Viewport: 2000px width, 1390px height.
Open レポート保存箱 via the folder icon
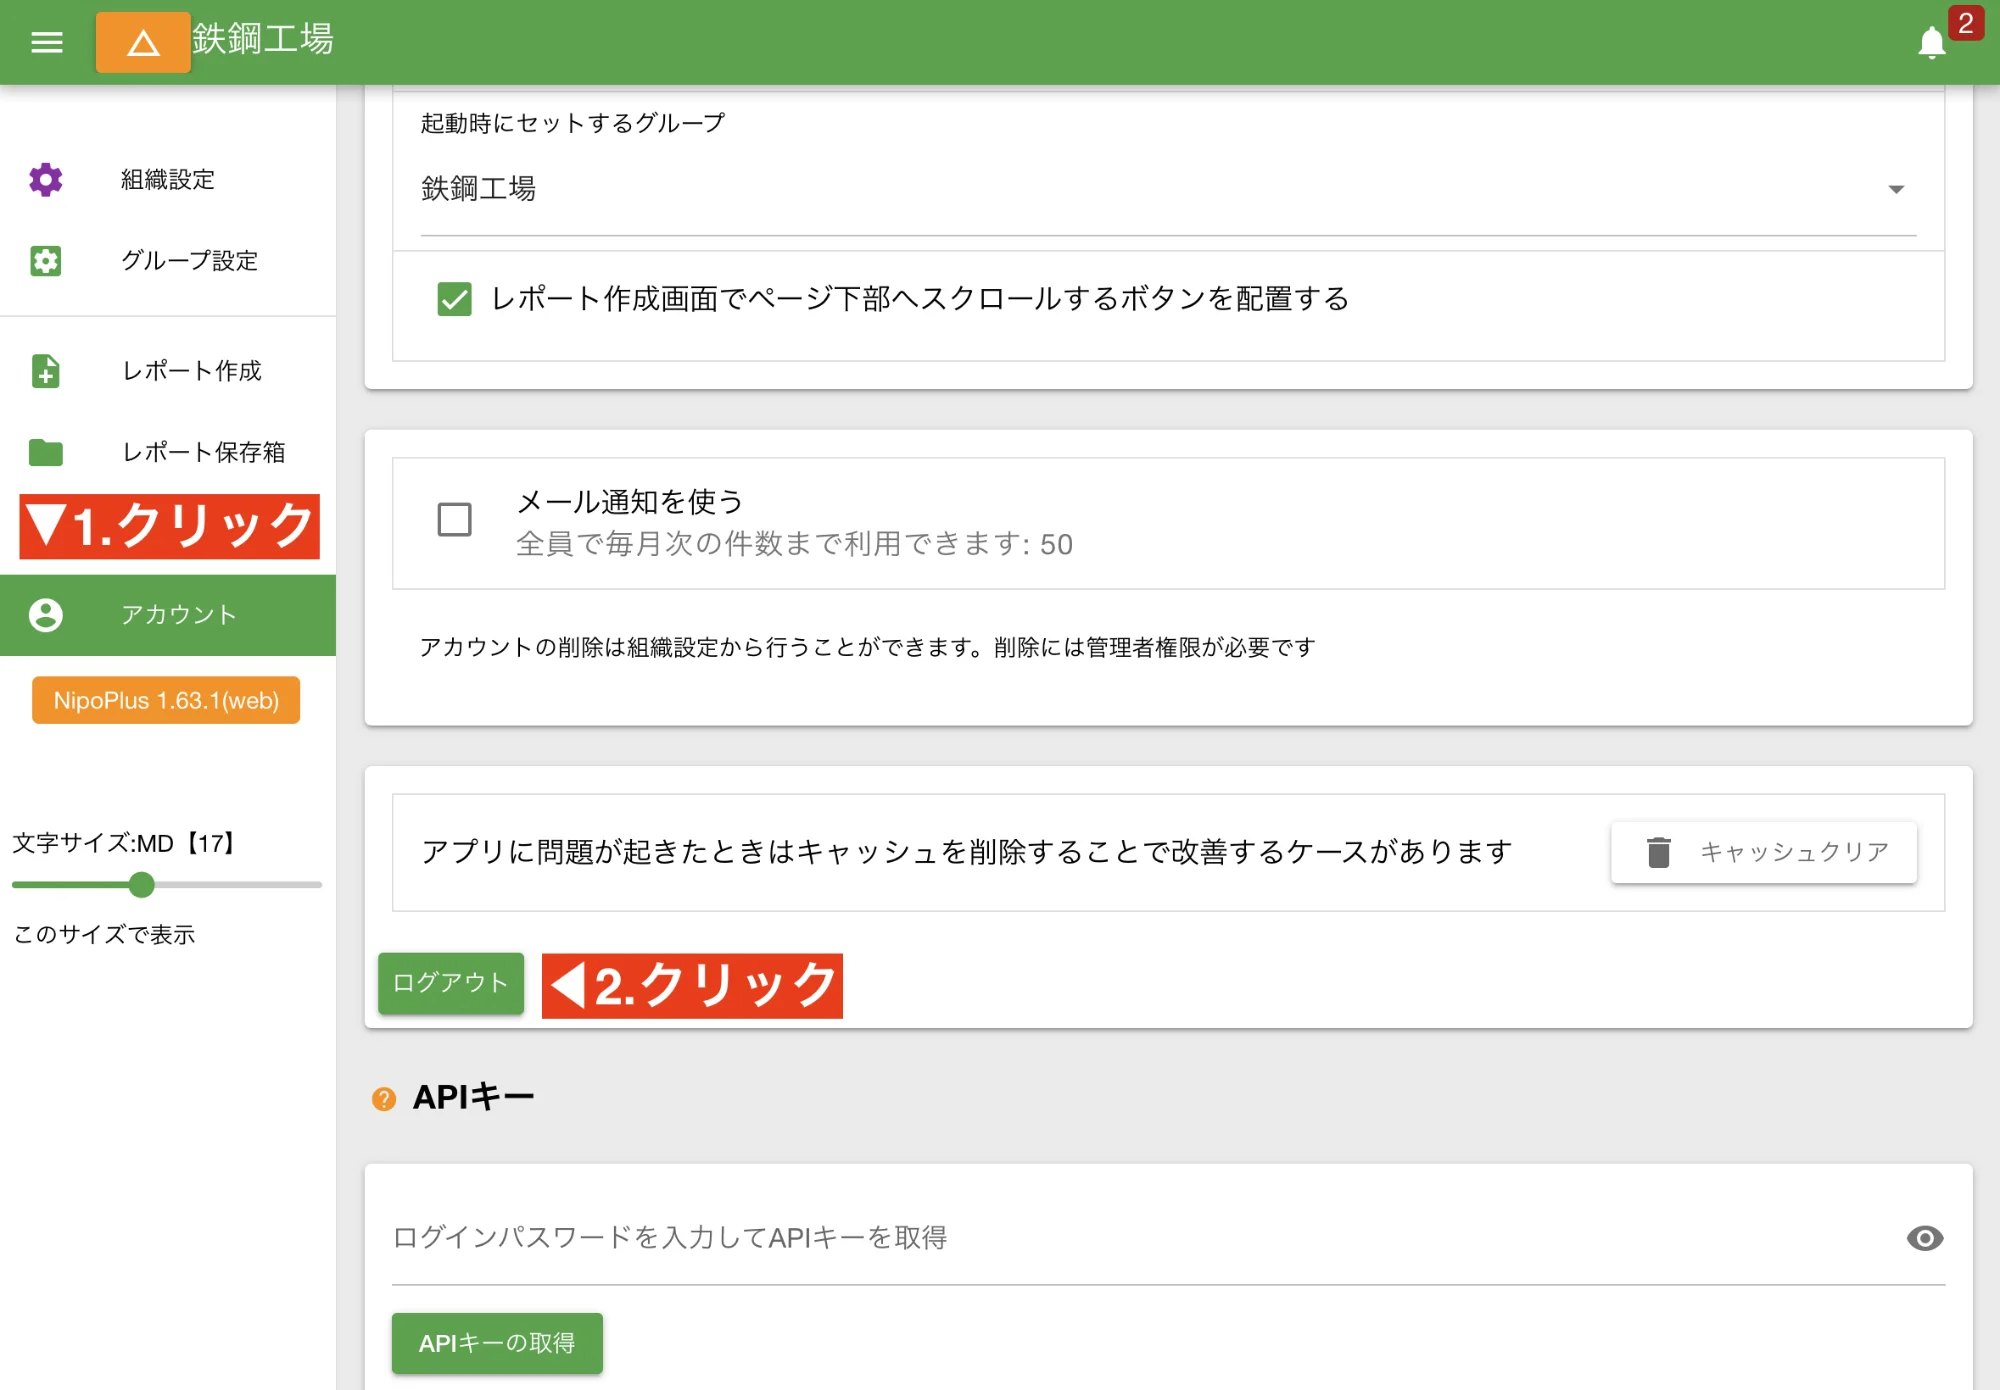tap(44, 452)
